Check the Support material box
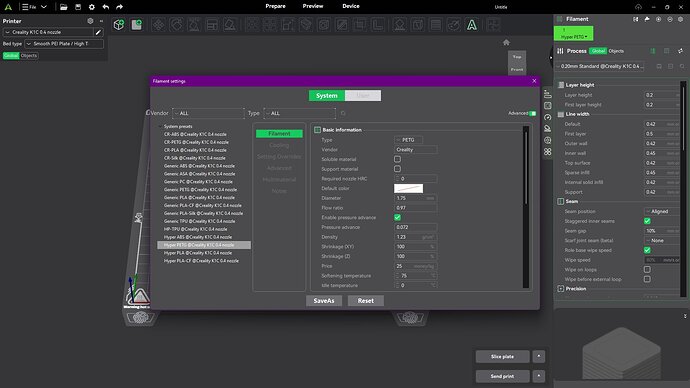 [397, 169]
